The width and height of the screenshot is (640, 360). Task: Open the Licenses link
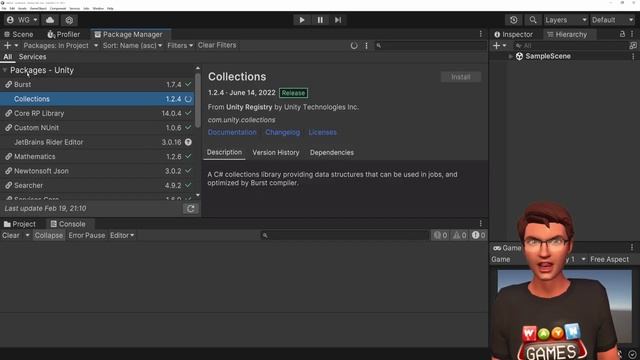point(322,132)
